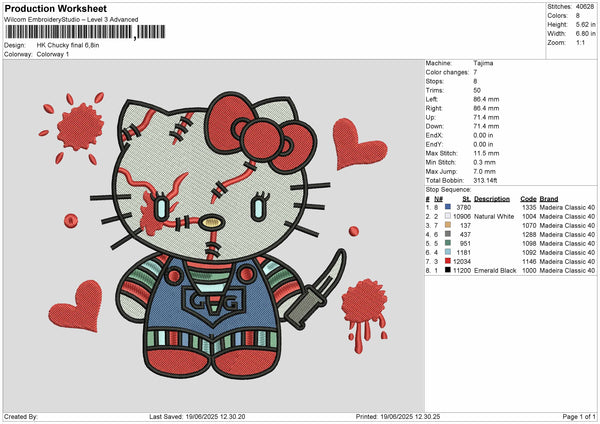Click the Production Worksheet title
The height and width of the screenshot is (424, 600).
click(55, 9)
